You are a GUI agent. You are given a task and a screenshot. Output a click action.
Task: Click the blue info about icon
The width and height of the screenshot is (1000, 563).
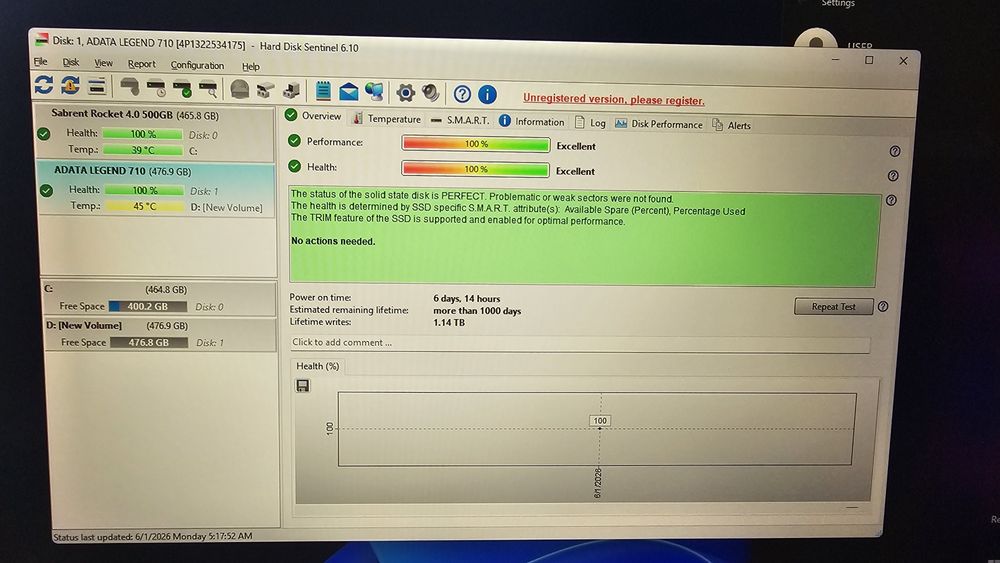[x=487, y=95]
